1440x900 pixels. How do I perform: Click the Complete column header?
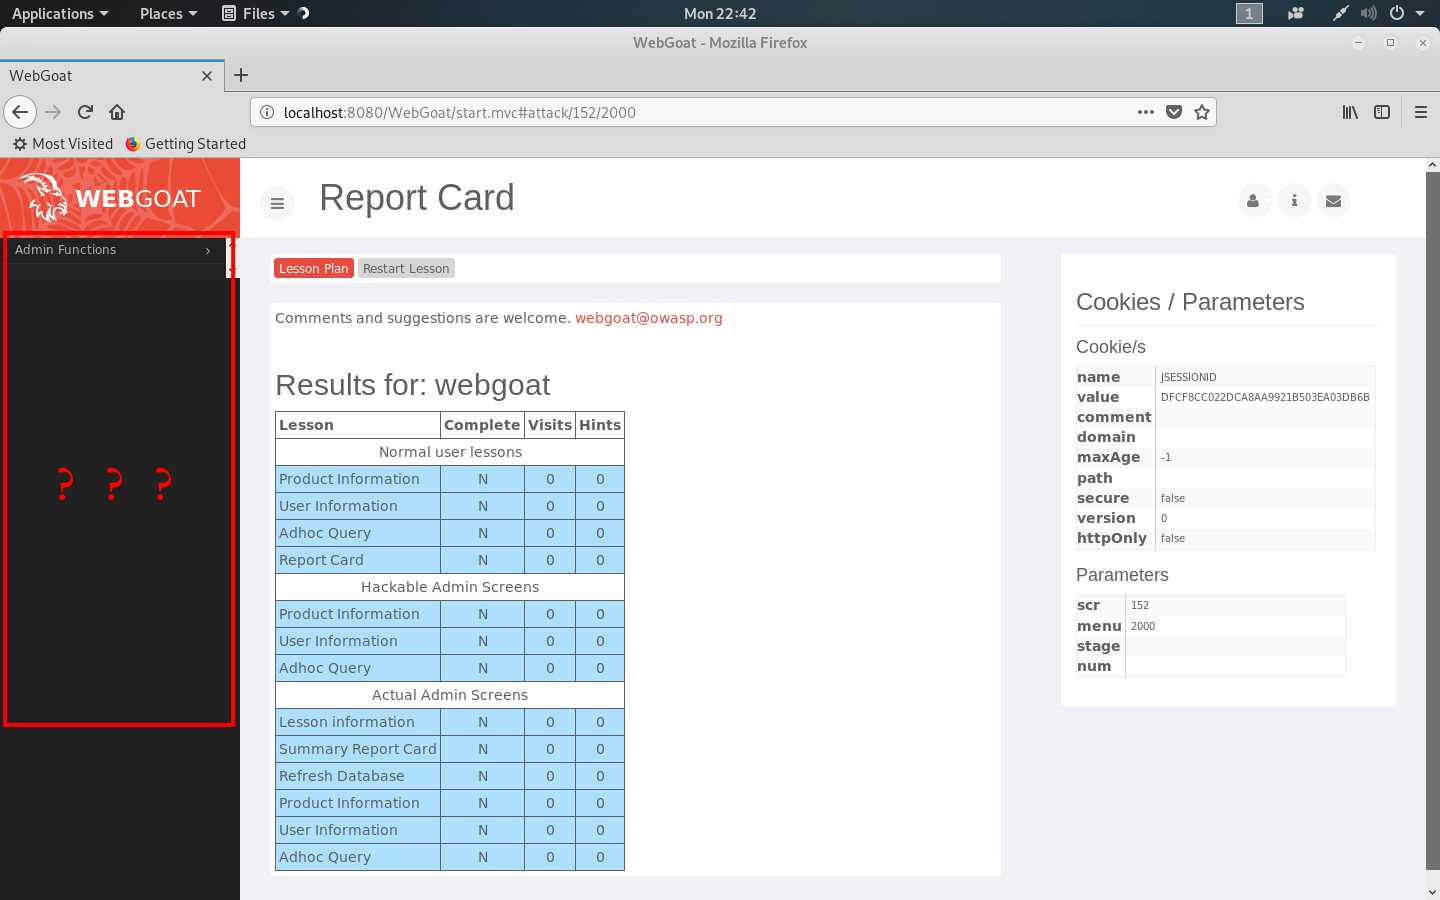pyautogui.click(x=482, y=425)
